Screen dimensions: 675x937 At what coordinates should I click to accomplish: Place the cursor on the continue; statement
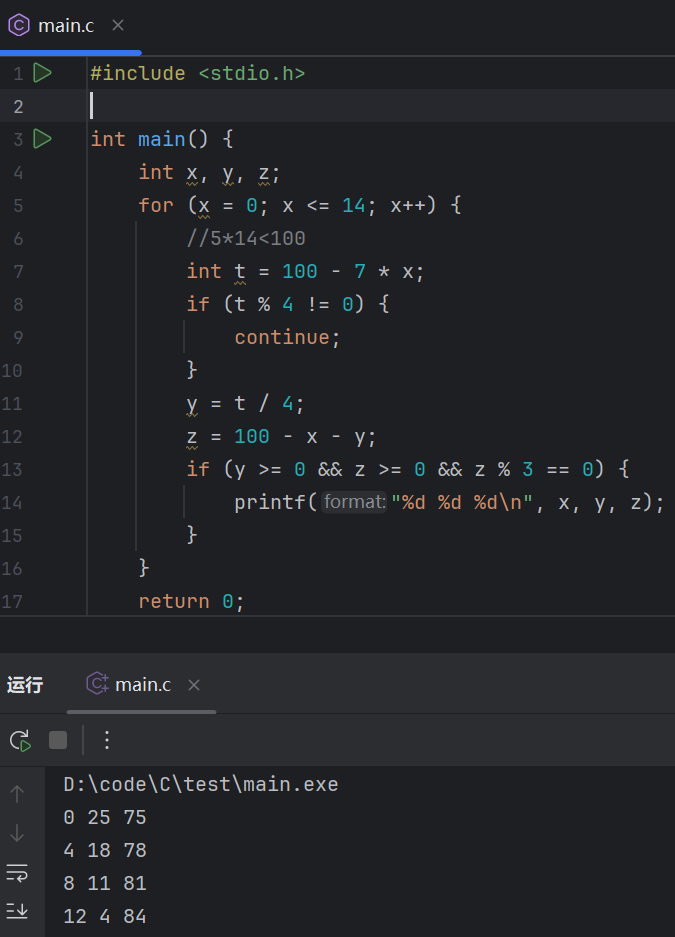click(x=287, y=337)
